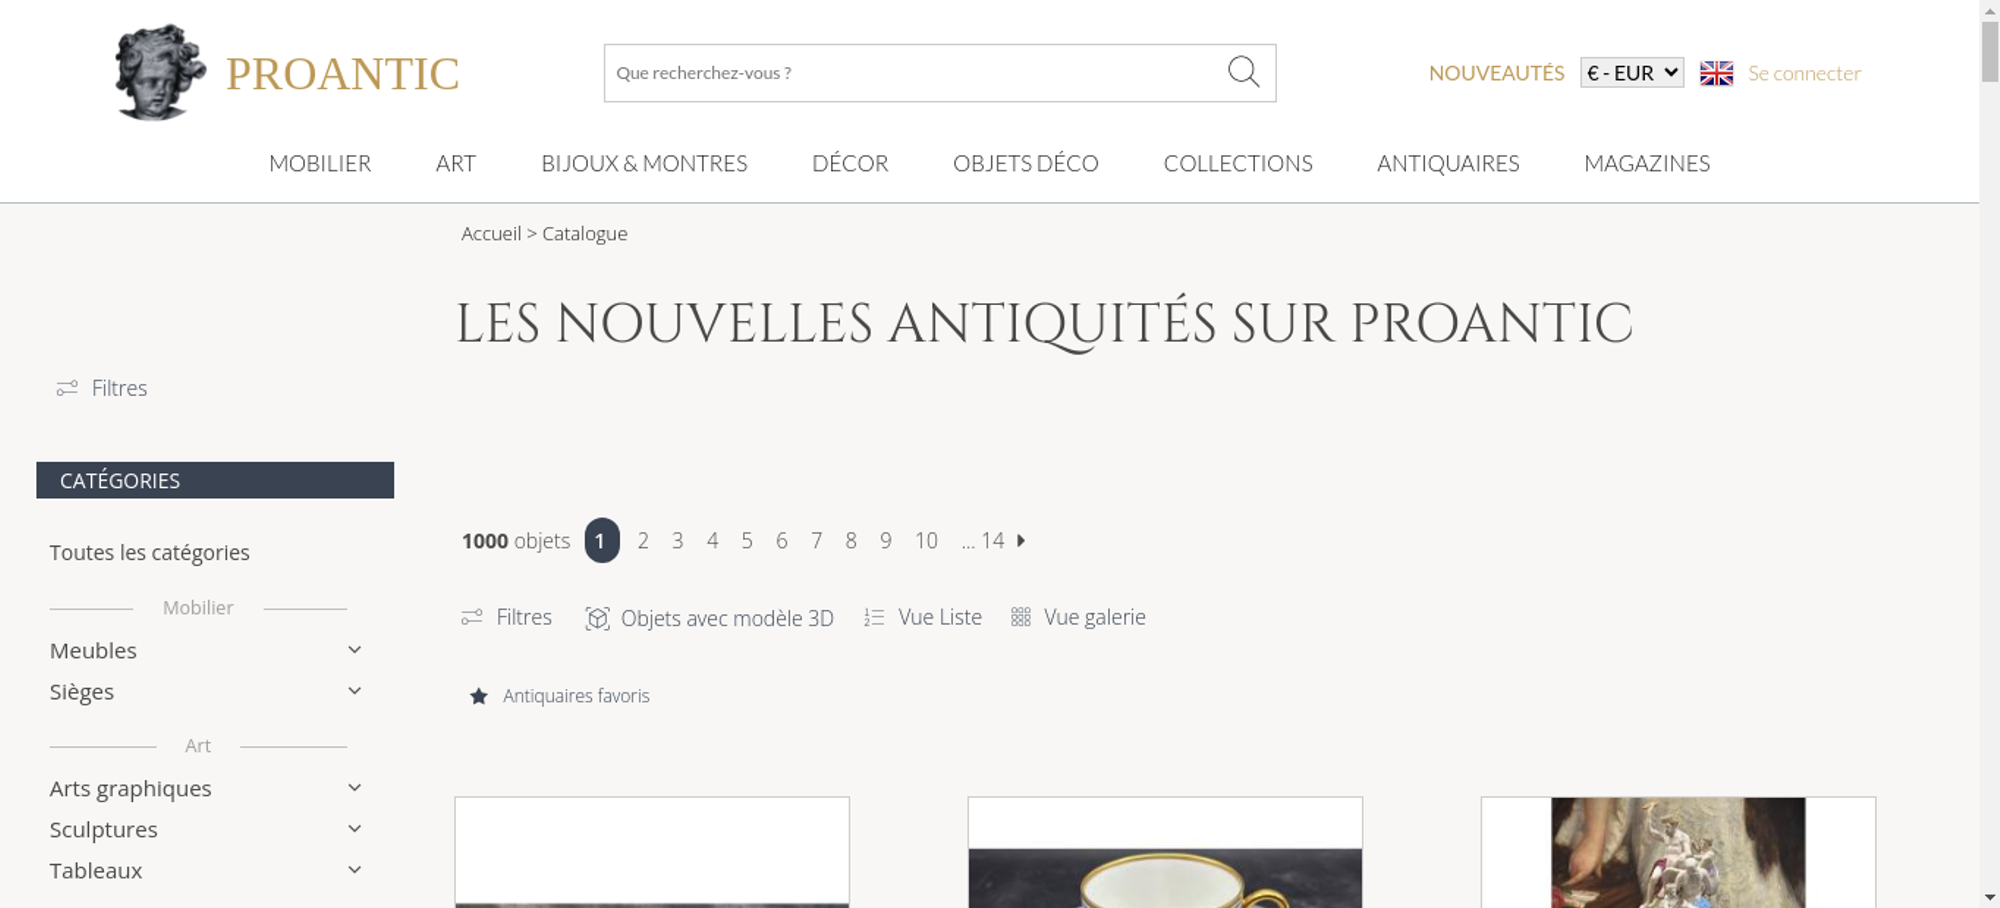Switch to Vue Liste view

click(923, 617)
